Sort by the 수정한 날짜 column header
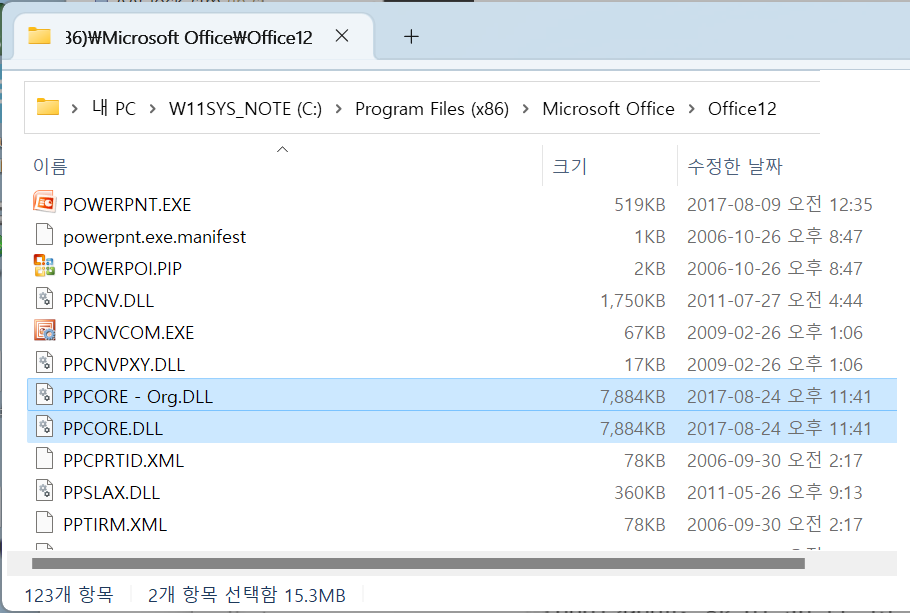Image resolution: width=910 pixels, height=613 pixels. [735, 167]
